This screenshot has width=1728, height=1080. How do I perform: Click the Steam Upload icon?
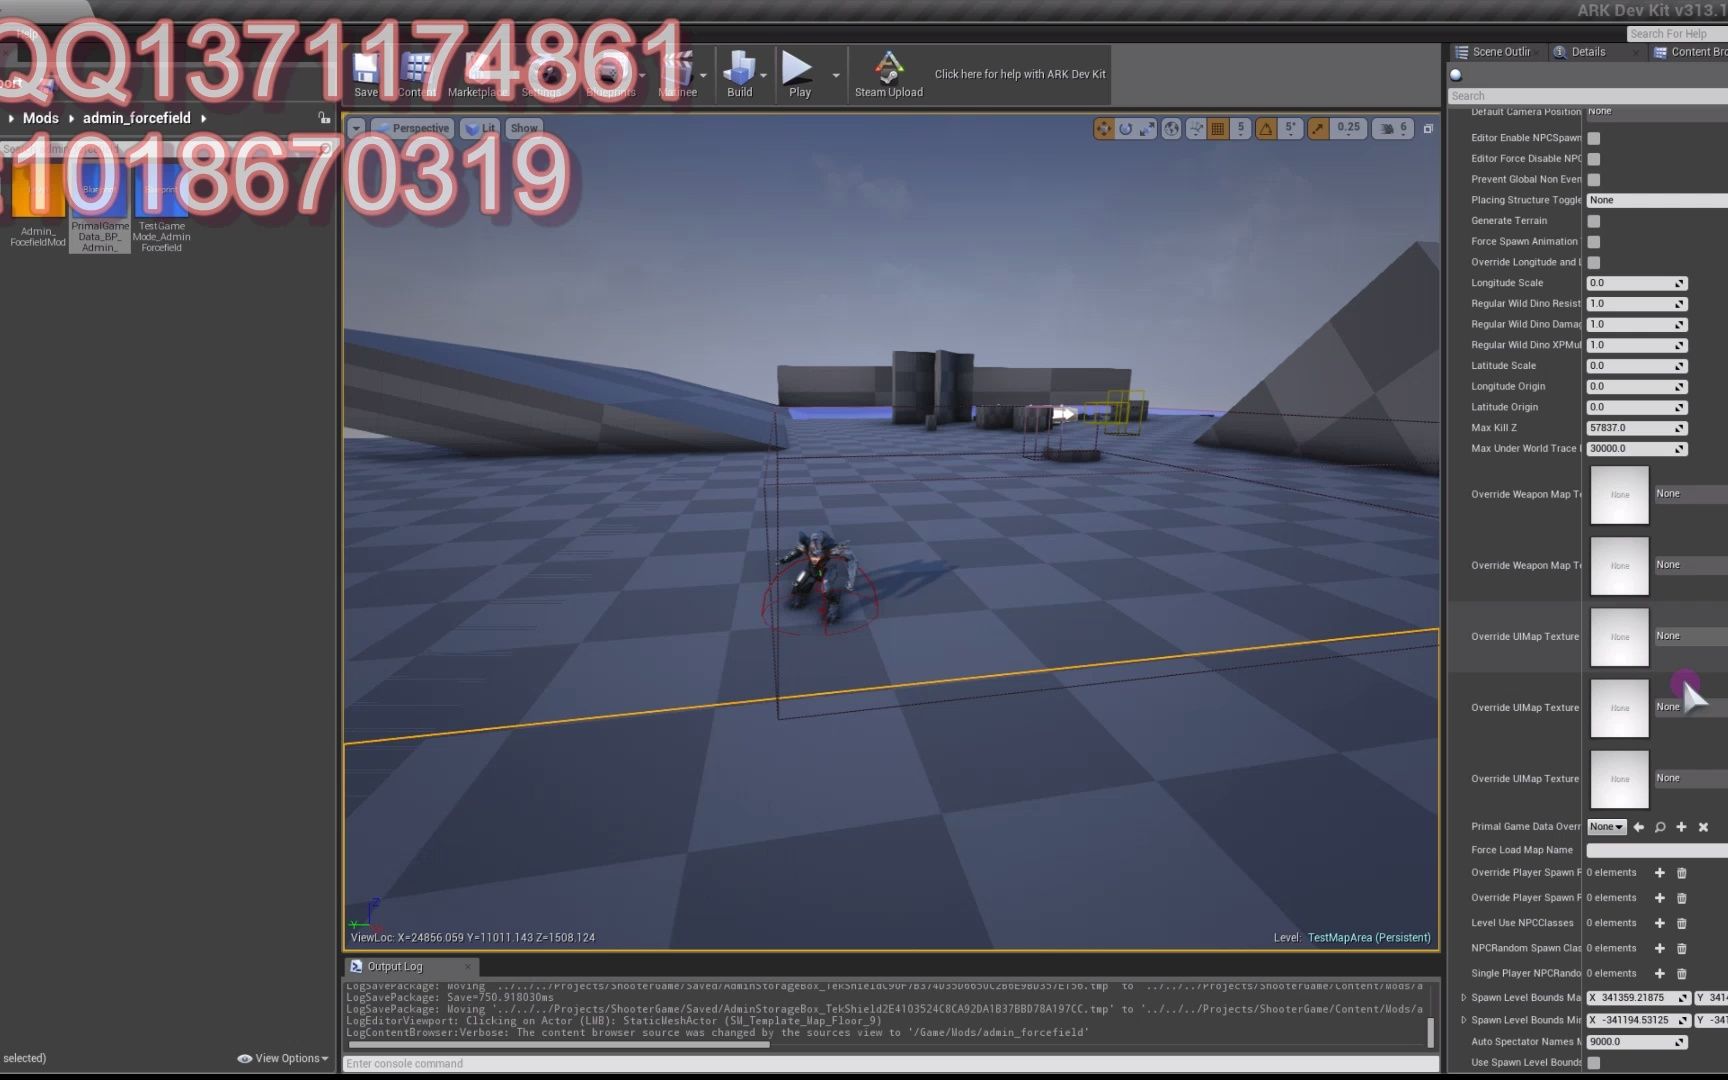888,70
